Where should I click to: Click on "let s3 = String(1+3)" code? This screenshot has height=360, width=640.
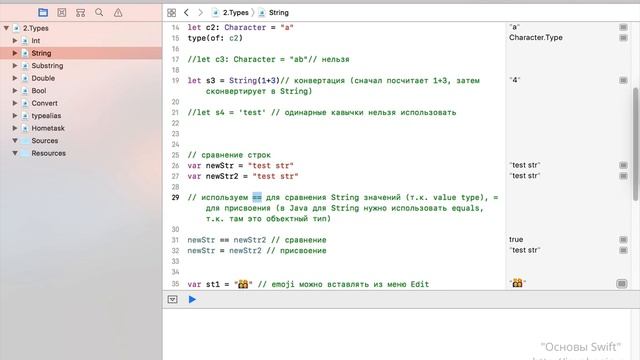233,80
